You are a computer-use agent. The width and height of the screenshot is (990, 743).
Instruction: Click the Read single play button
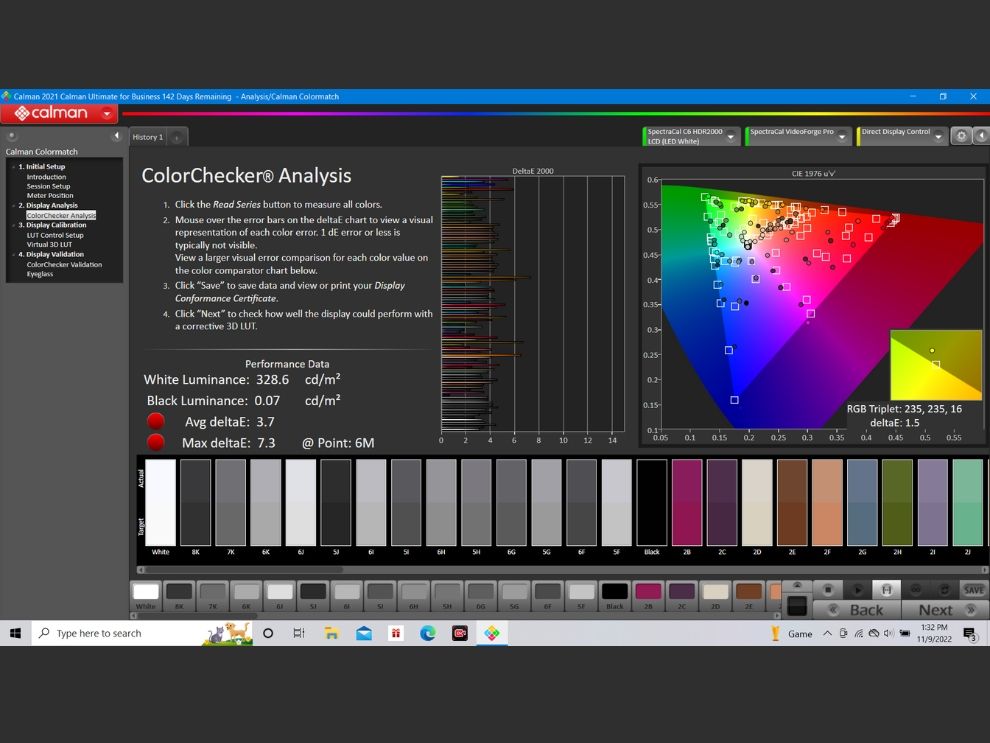(857, 590)
